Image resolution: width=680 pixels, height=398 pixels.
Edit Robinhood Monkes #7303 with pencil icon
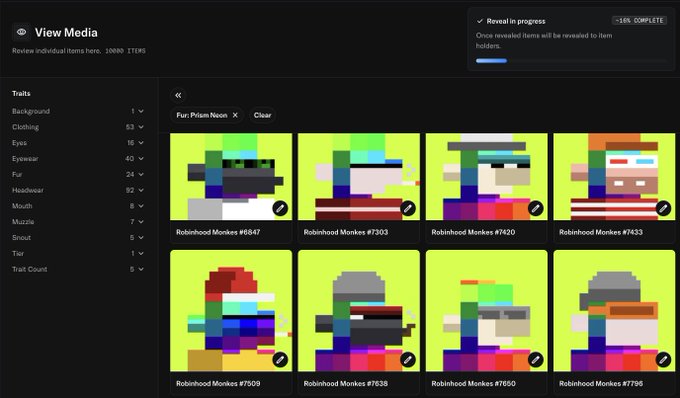pos(408,209)
